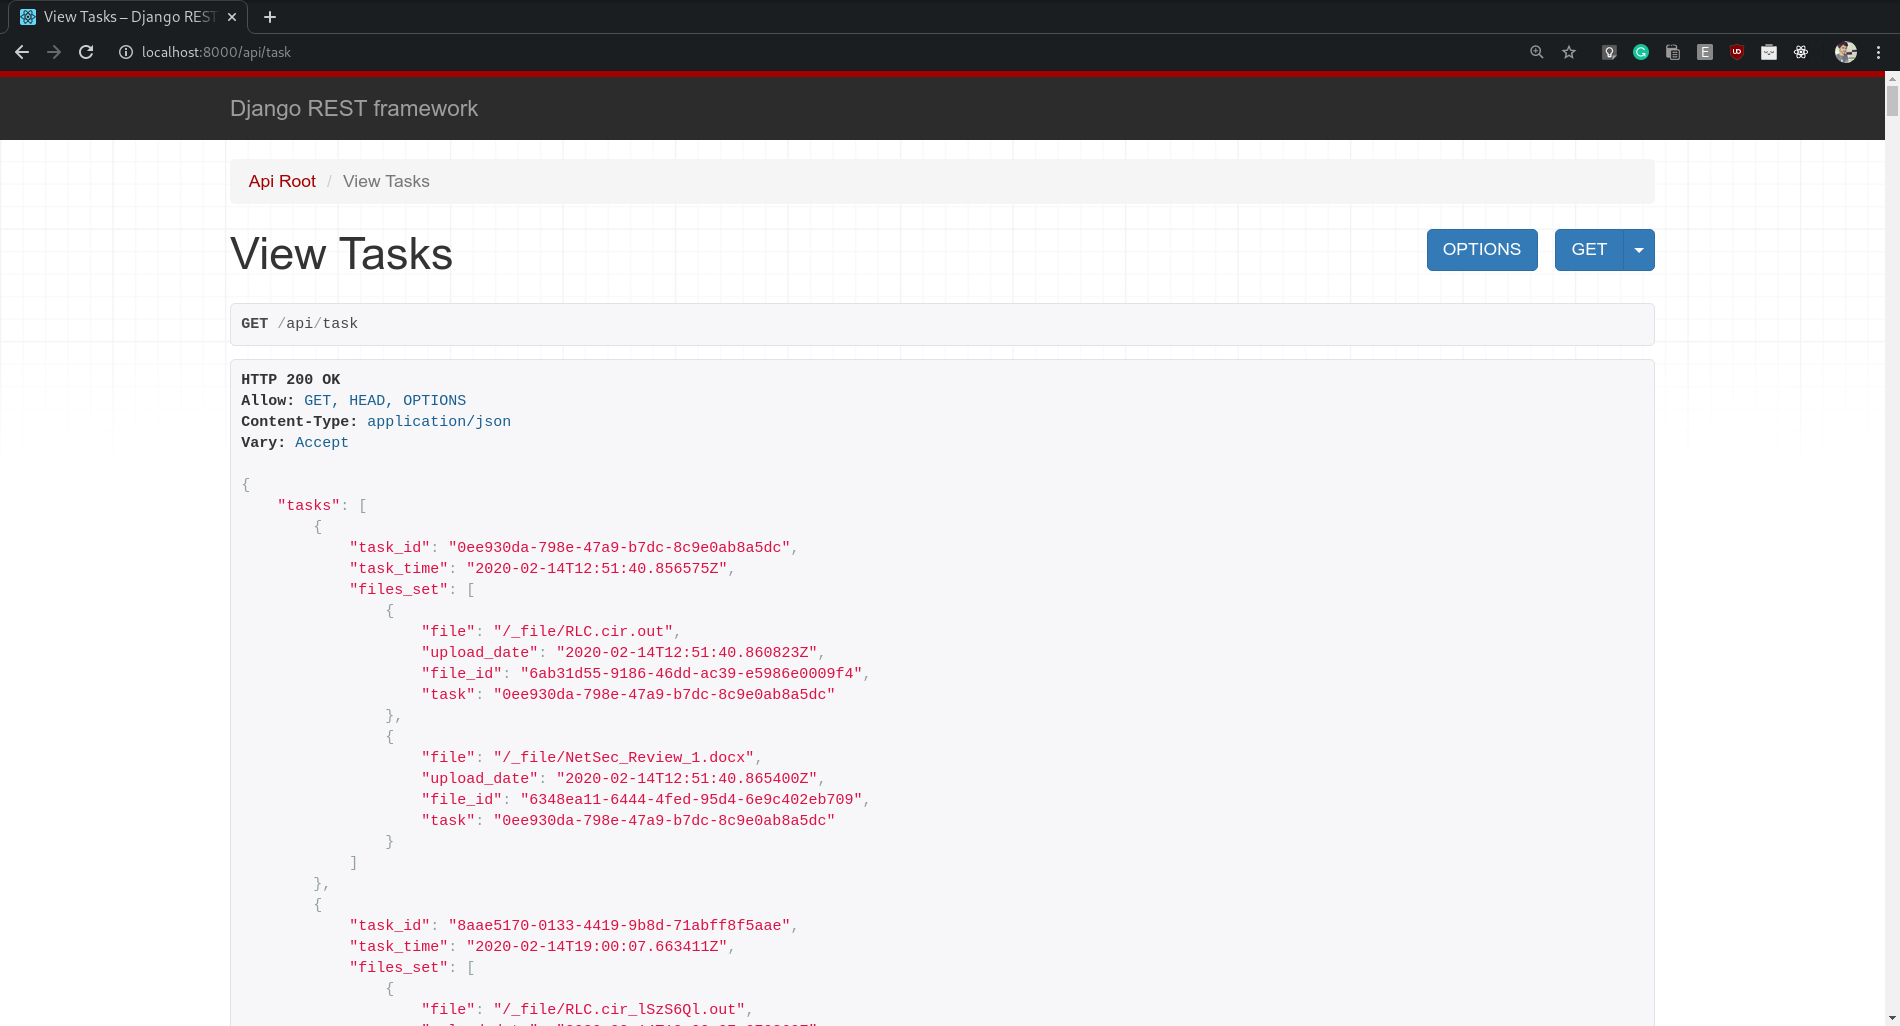The image size is (1900, 1026).
Task: Reload the current page
Action: pyautogui.click(x=86, y=52)
